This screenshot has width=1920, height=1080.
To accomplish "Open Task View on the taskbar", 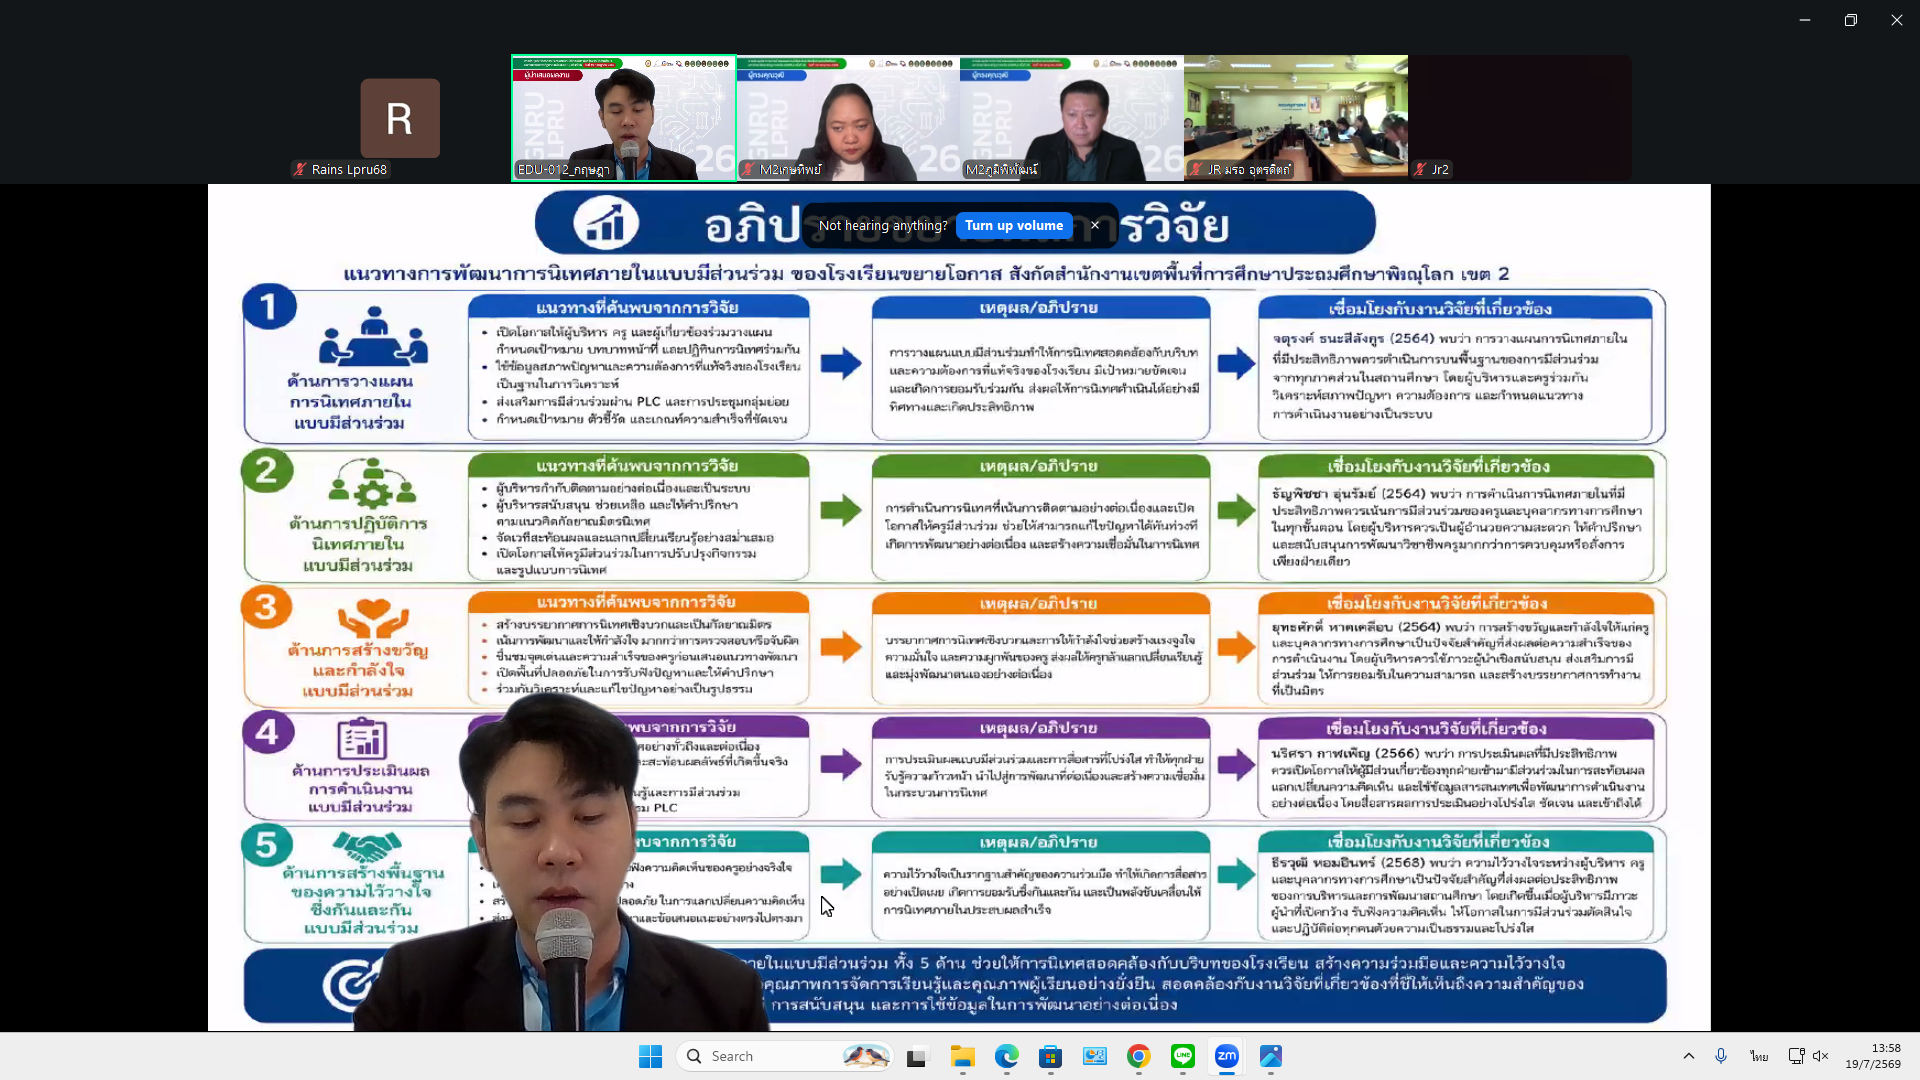I will 916,1056.
